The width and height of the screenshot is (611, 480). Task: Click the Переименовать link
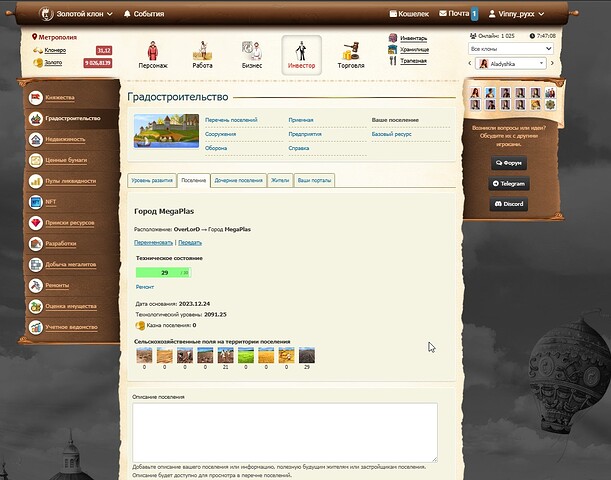pos(153,242)
